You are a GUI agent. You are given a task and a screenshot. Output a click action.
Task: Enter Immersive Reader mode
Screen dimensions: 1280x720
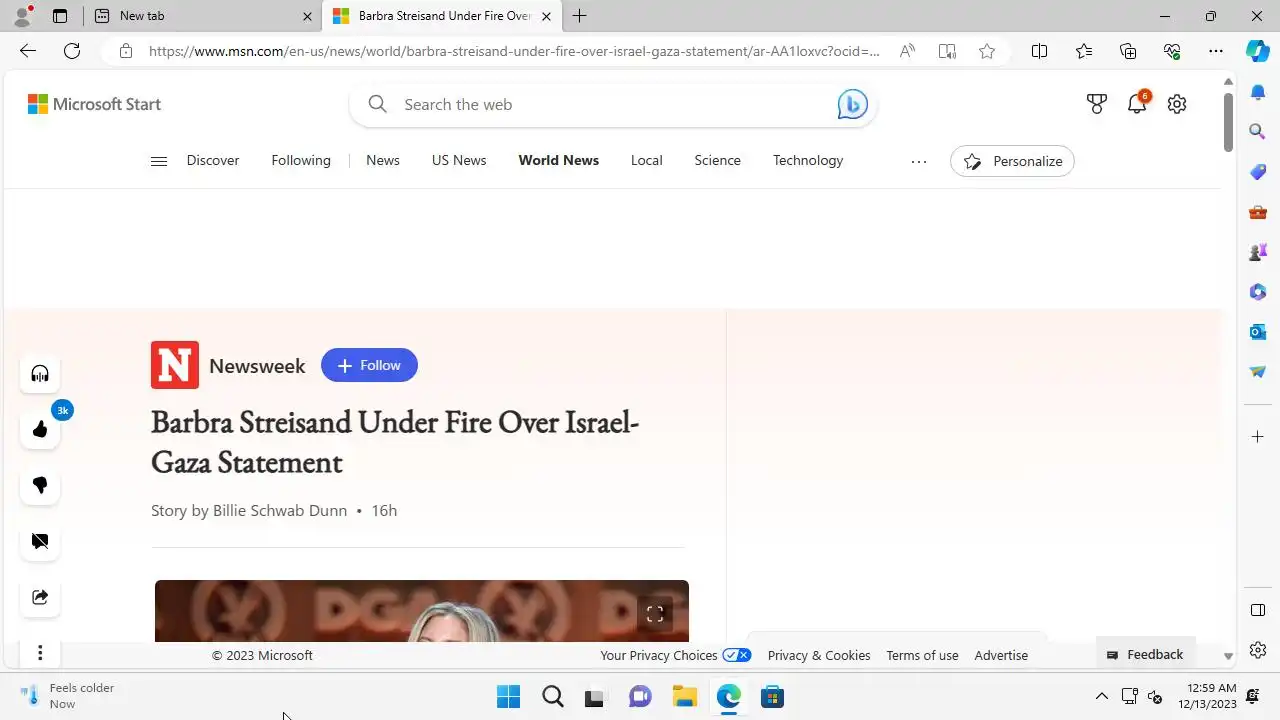point(947,51)
